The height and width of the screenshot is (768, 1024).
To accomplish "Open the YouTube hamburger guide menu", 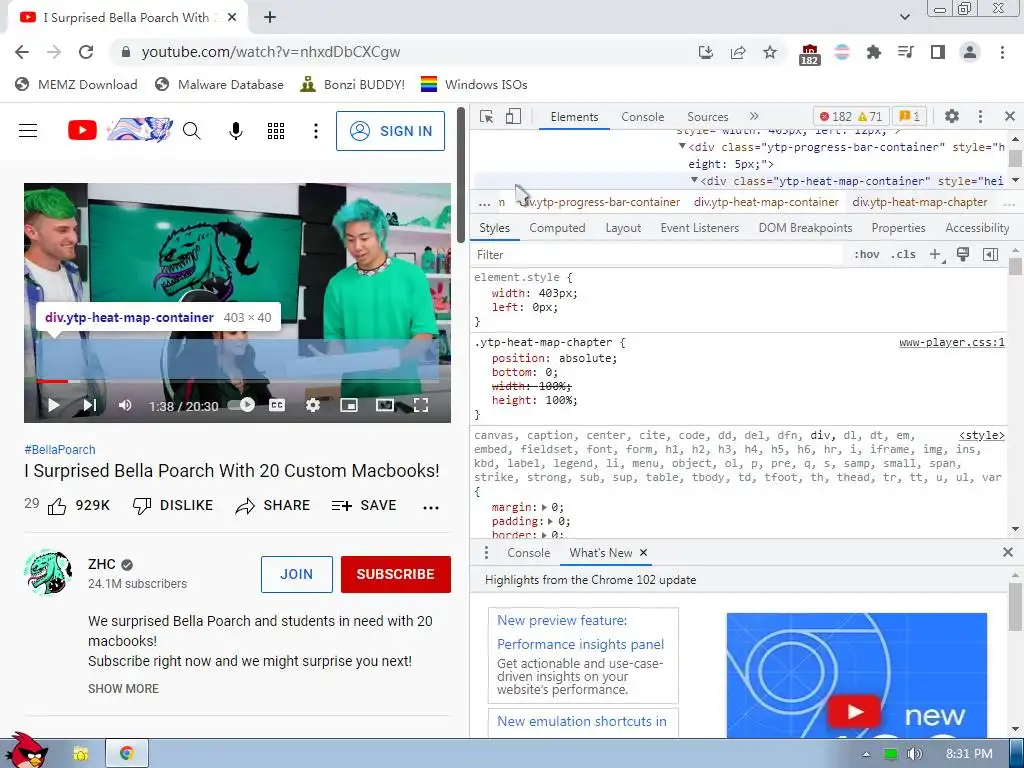I will 28,131.
